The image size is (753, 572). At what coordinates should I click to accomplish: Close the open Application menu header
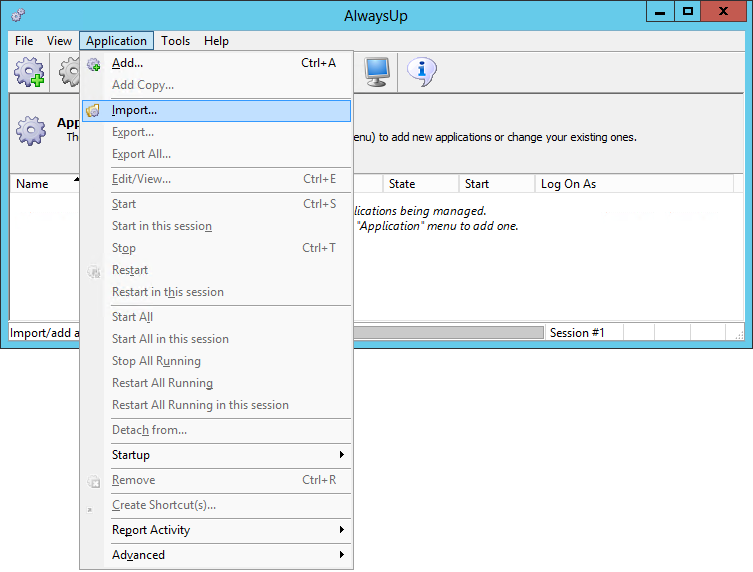click(x=116, y=41)
